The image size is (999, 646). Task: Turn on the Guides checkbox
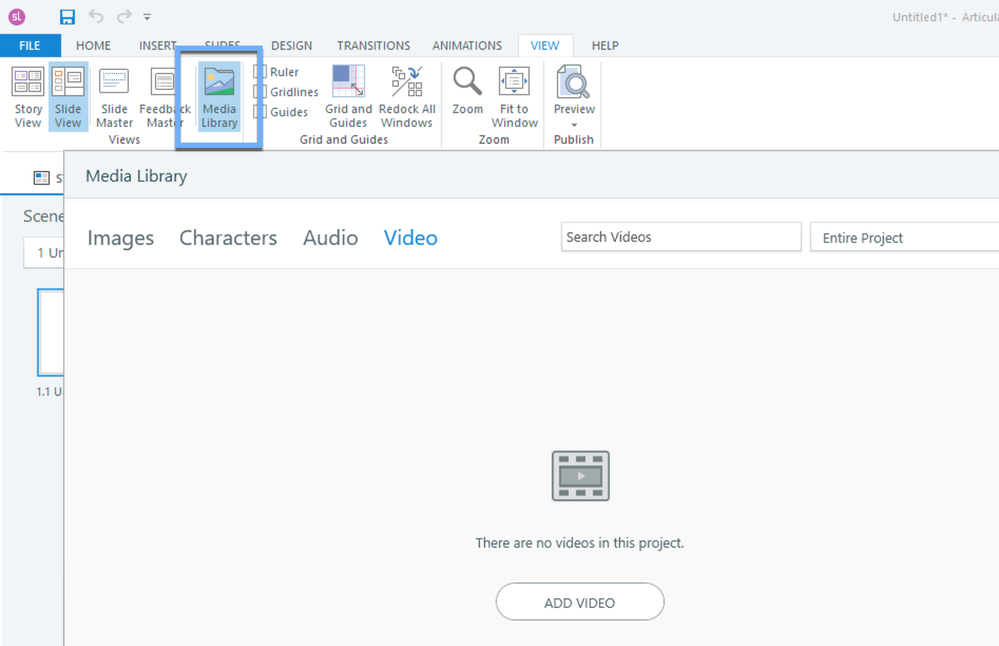(x=261, y=112)
